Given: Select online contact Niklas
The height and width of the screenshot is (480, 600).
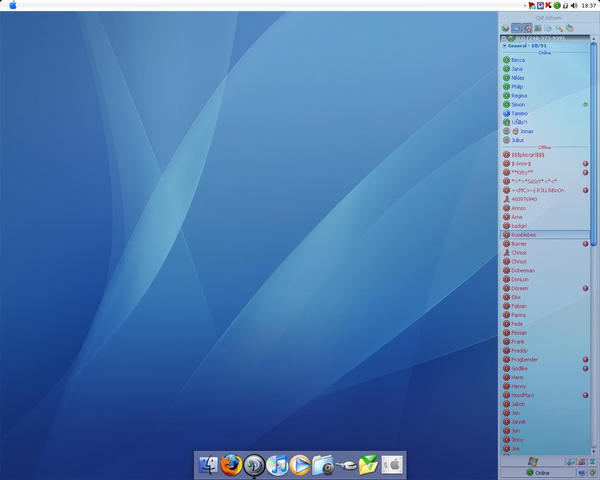Looking at the screenshot, I should [545, 78].
